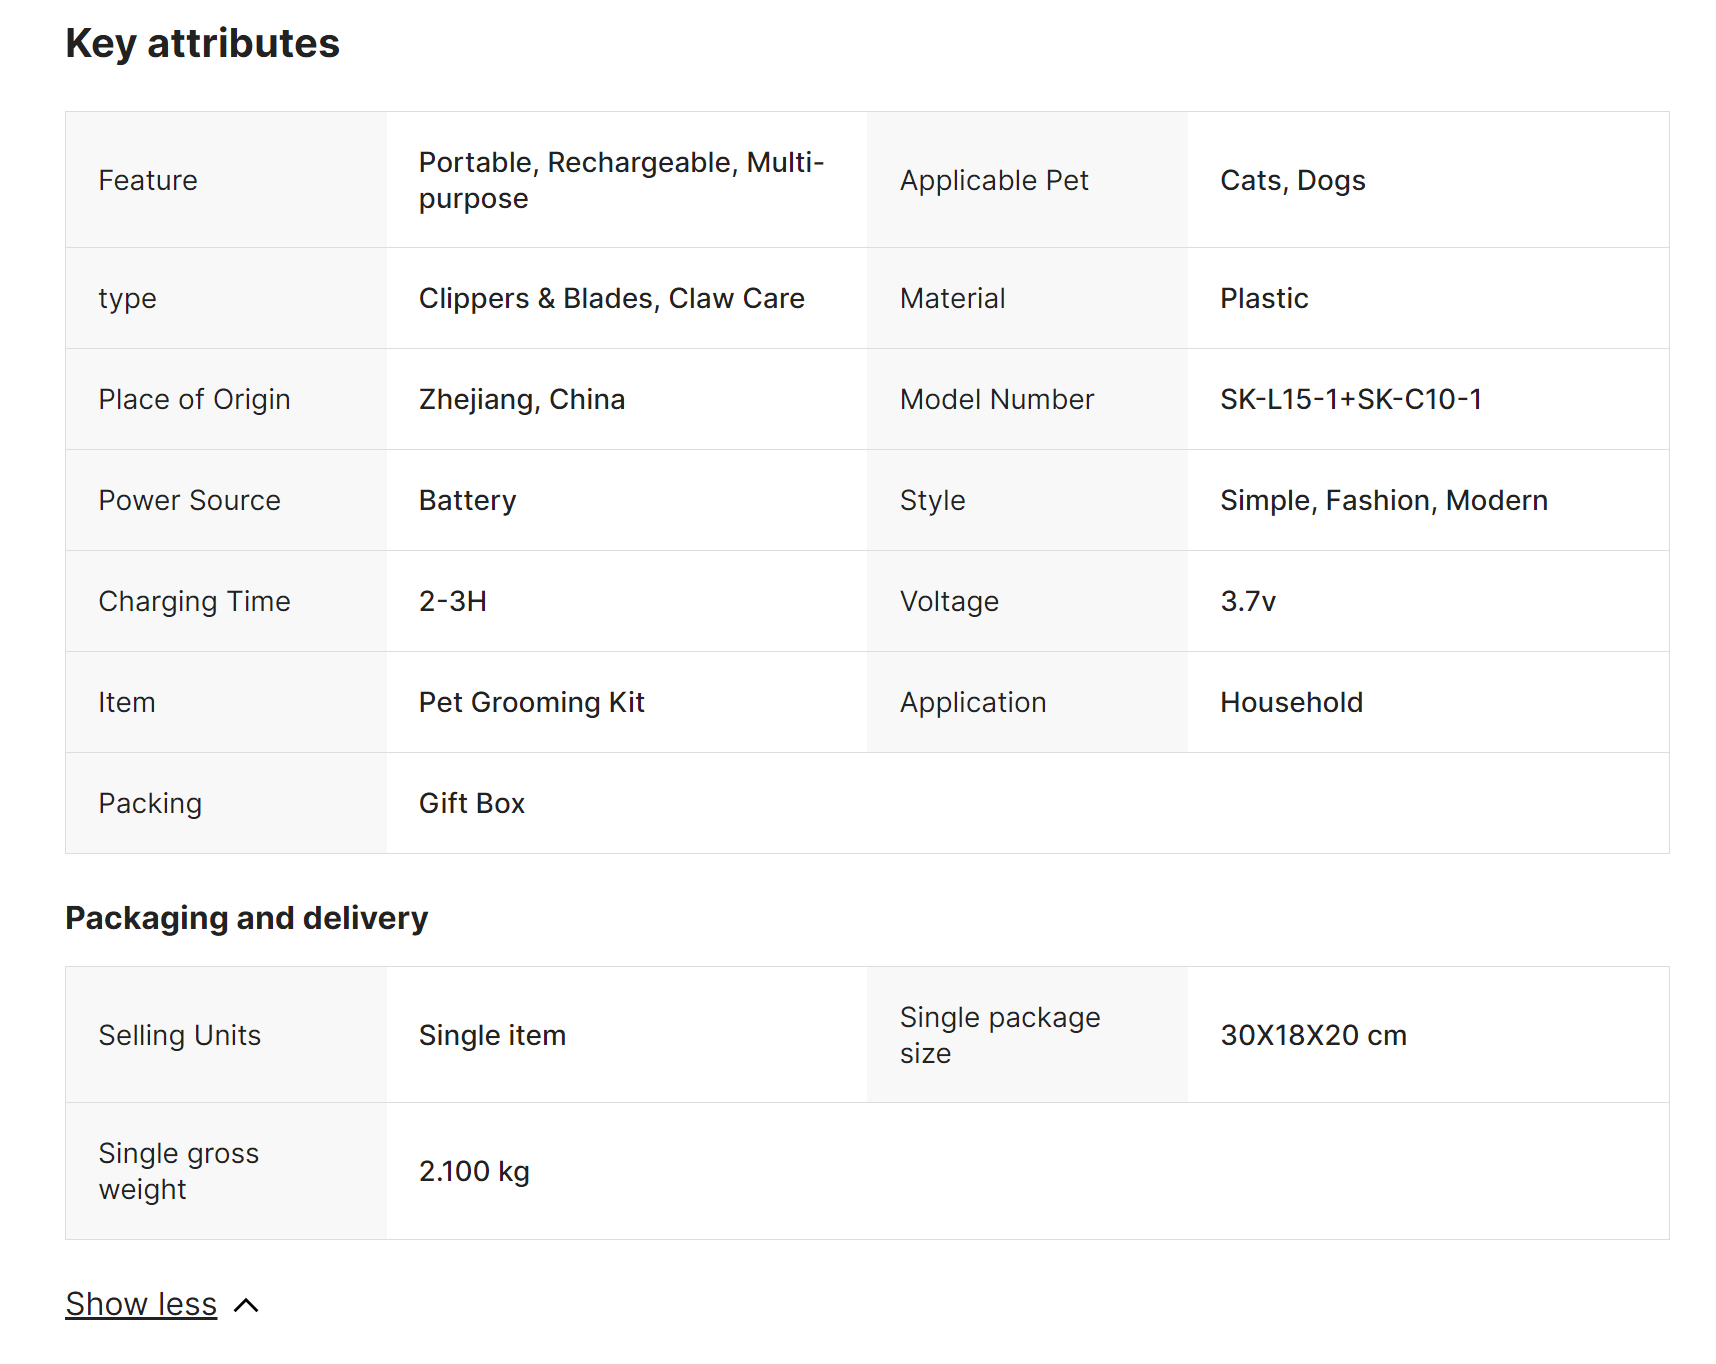Click the 30X18X20 cm package size value
The width and height of the screenshot is (1716, 1364).
pyautogui.click(x=1313, y=1035)
